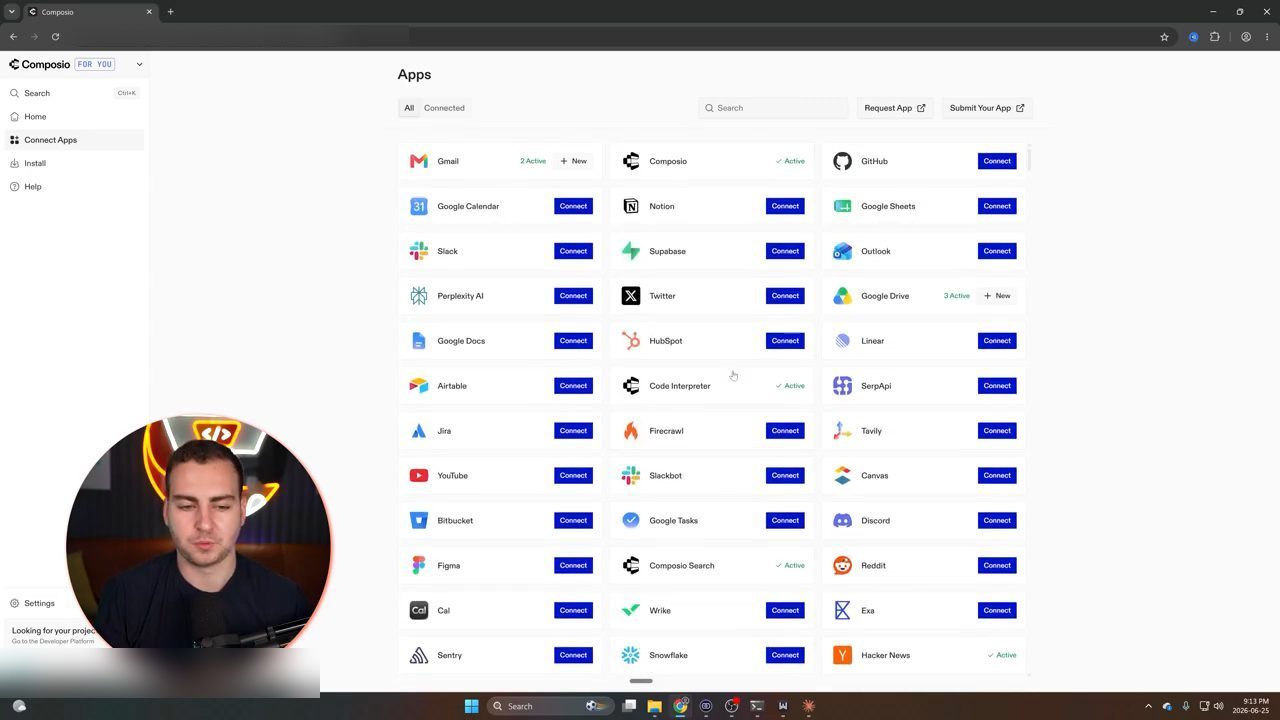
Task: Click the Reddit logo icon
Action: coord(843,566)
